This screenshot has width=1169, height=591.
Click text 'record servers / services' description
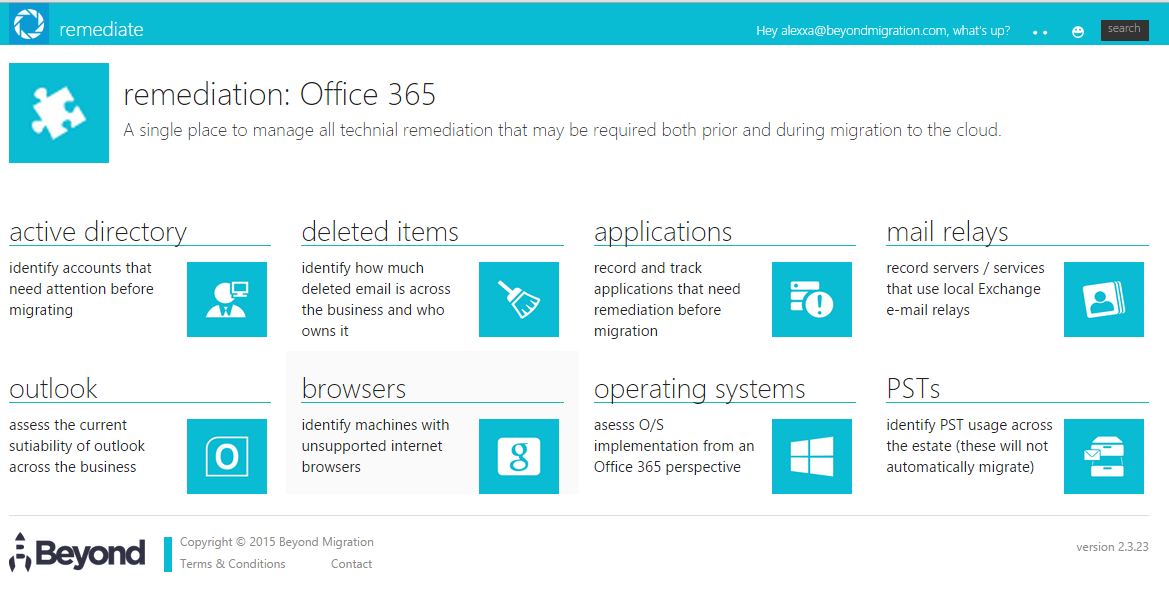[x=965, y=289]
